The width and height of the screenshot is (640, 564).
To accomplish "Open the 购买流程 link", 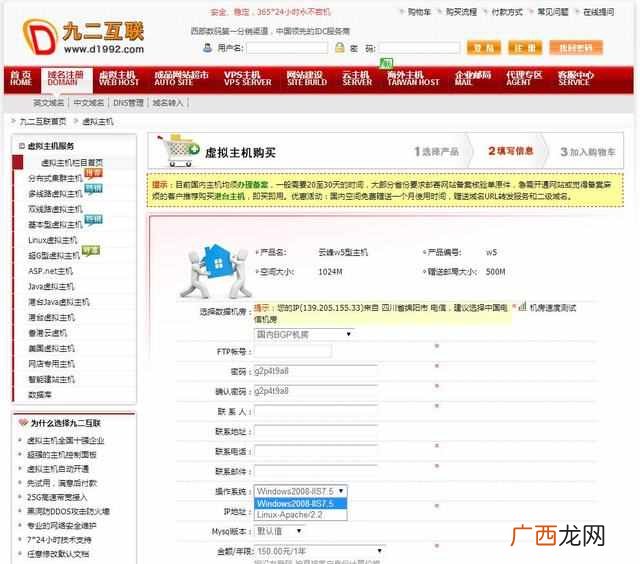I will point(461,12).
